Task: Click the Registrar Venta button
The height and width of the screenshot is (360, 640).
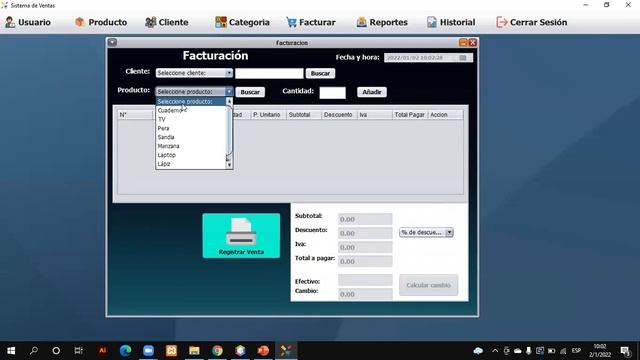Action: (241, 236)
